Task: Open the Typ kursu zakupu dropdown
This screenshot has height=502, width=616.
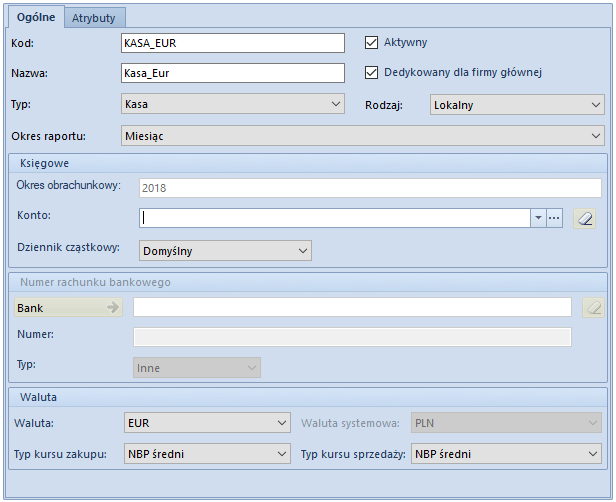Action: click(207, 454)
